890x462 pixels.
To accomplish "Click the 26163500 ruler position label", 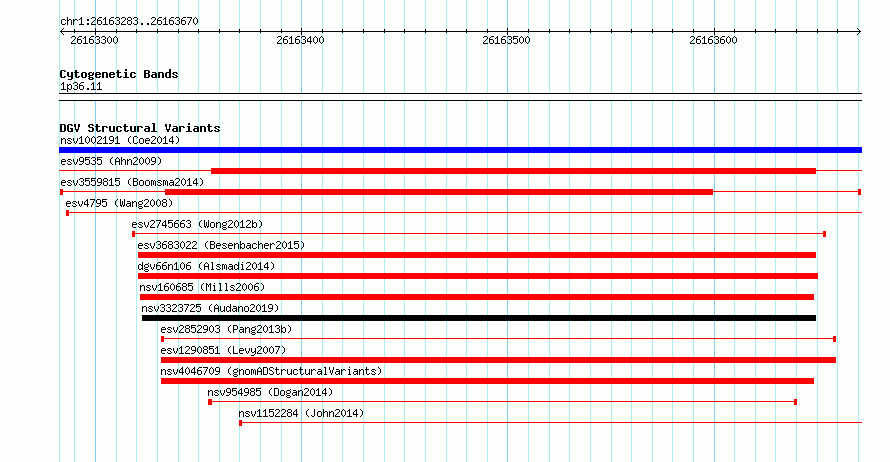I will coord(506,40).
